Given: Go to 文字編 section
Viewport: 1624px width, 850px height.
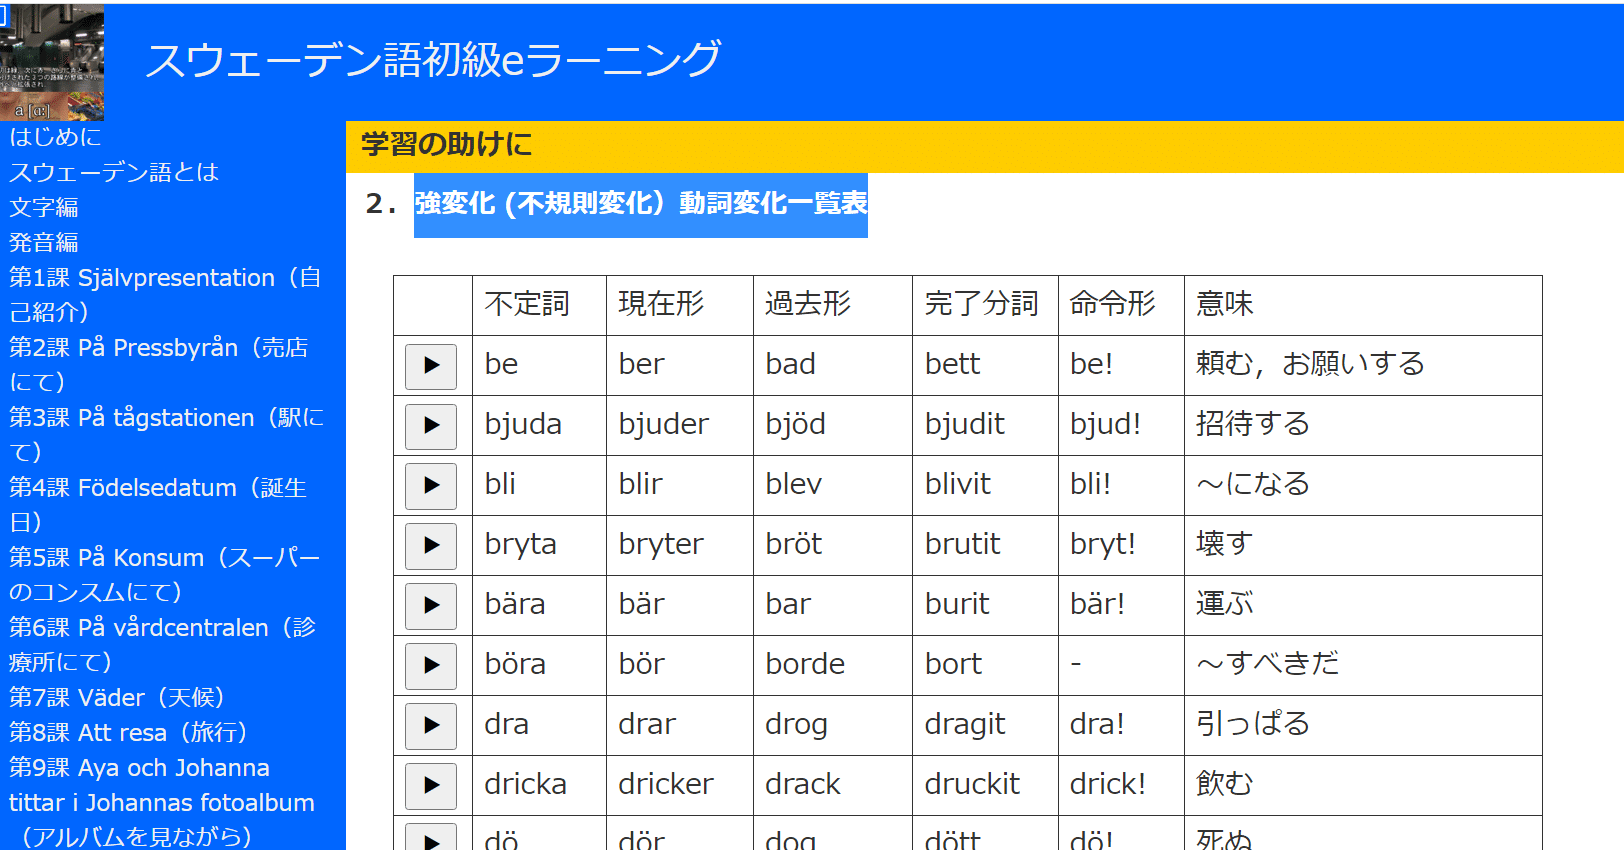Looking at the screenshot, I should tap(44, 207).
